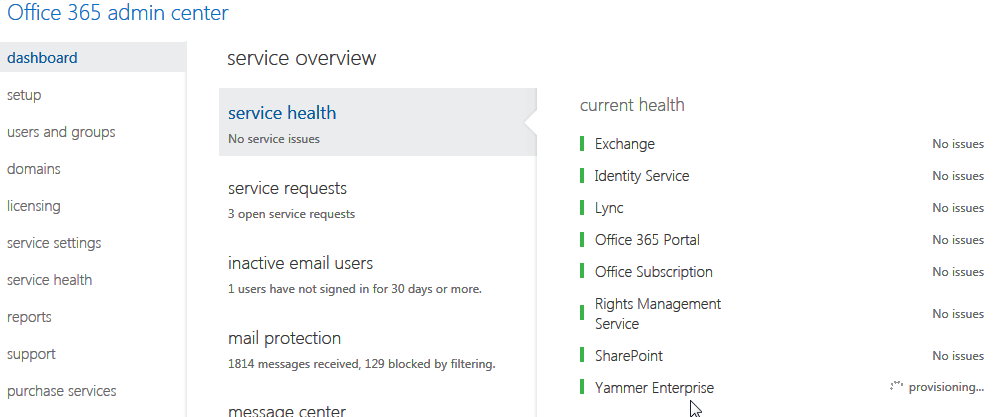Open the domains page
1003x417 pixels.
tap(34, 169)
